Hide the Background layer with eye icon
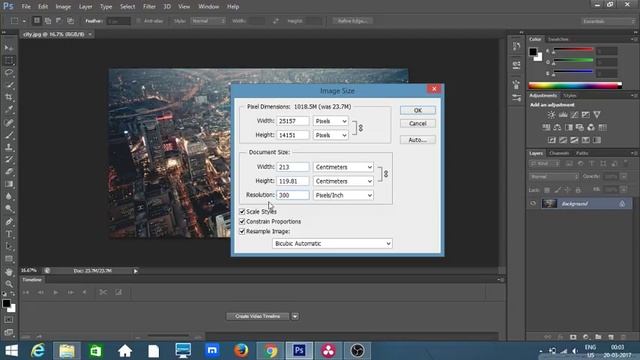The height and width of the screenshot is (360, 640). pos(533,203)
